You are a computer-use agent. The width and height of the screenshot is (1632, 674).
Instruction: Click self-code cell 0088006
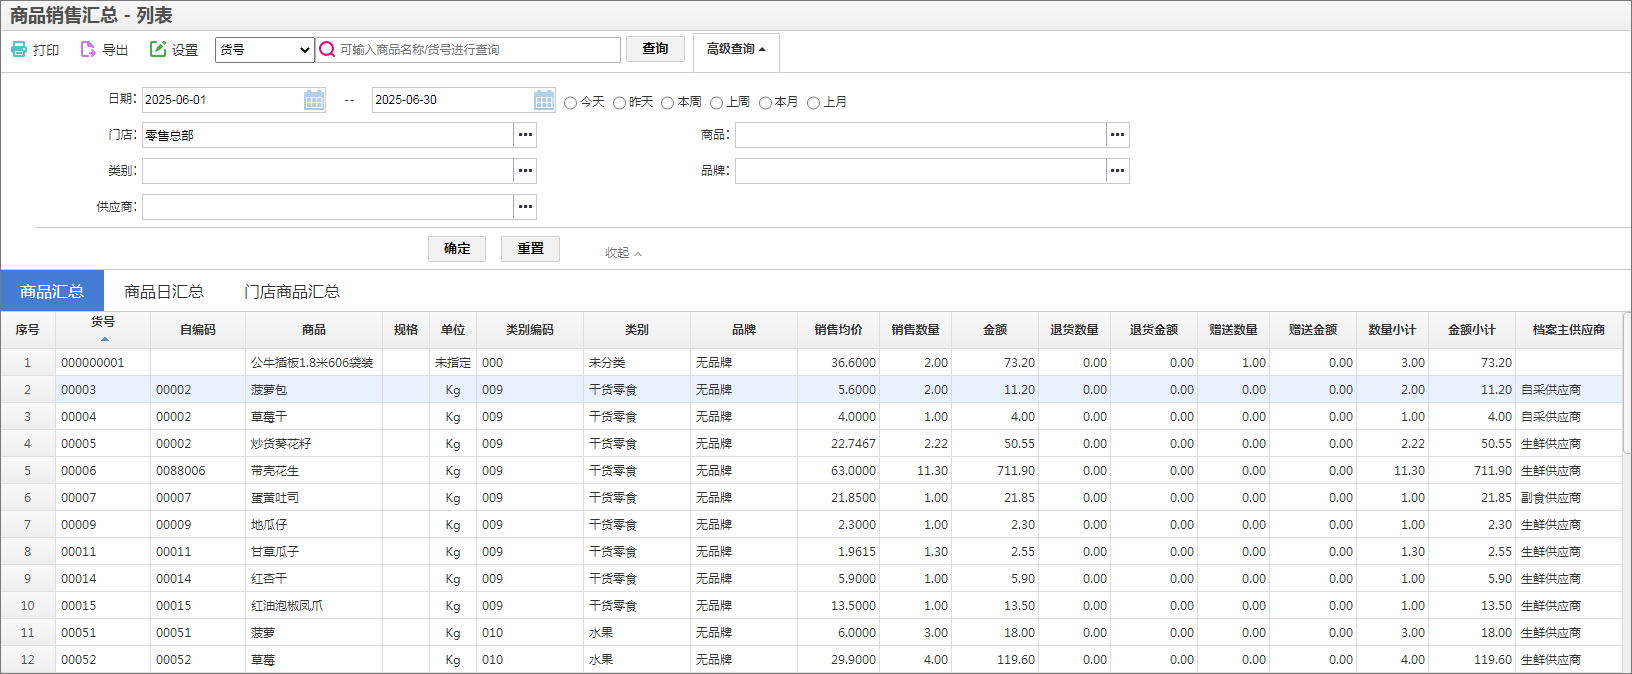point(198,470)
